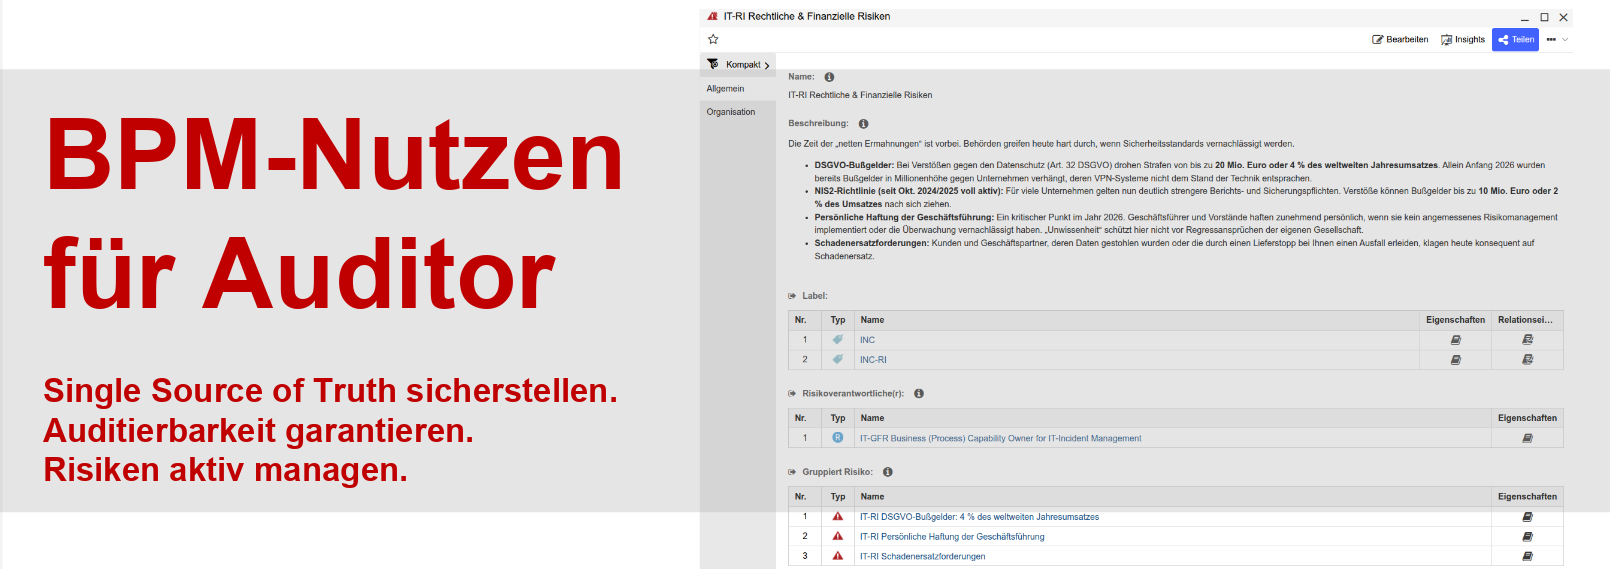Click the name text 'IT-RI Rechtliche & Finanzielle Risiken'
The width and height of the screenshot is (1610, 569).
860,95
